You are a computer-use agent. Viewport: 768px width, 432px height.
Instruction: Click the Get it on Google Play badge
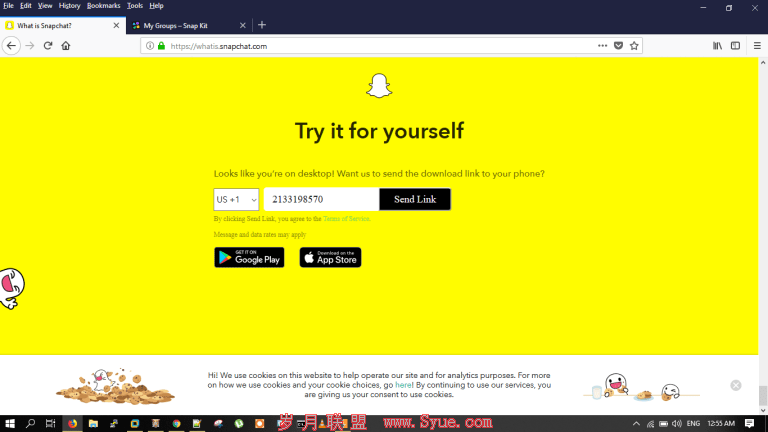[249, 258]
